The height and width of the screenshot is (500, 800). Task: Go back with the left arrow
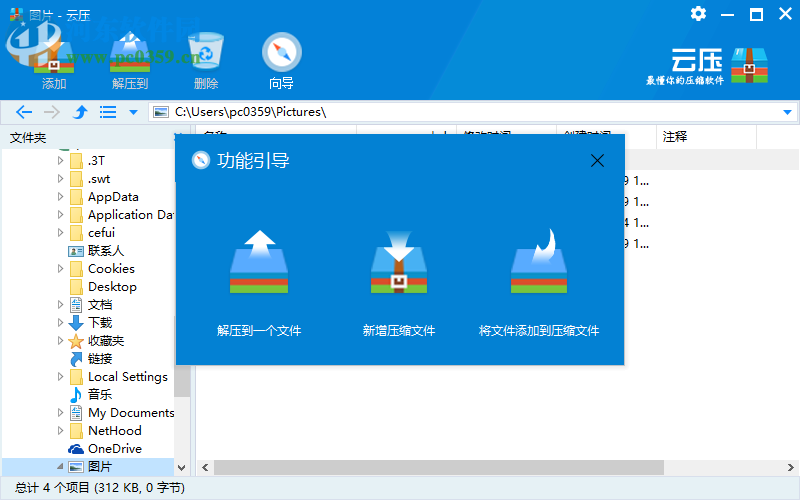point(24,112)
